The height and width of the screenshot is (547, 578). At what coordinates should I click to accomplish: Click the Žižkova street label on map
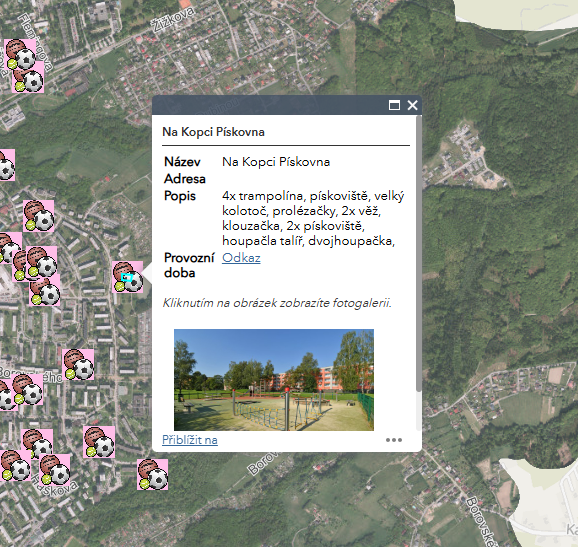point(173,20)
